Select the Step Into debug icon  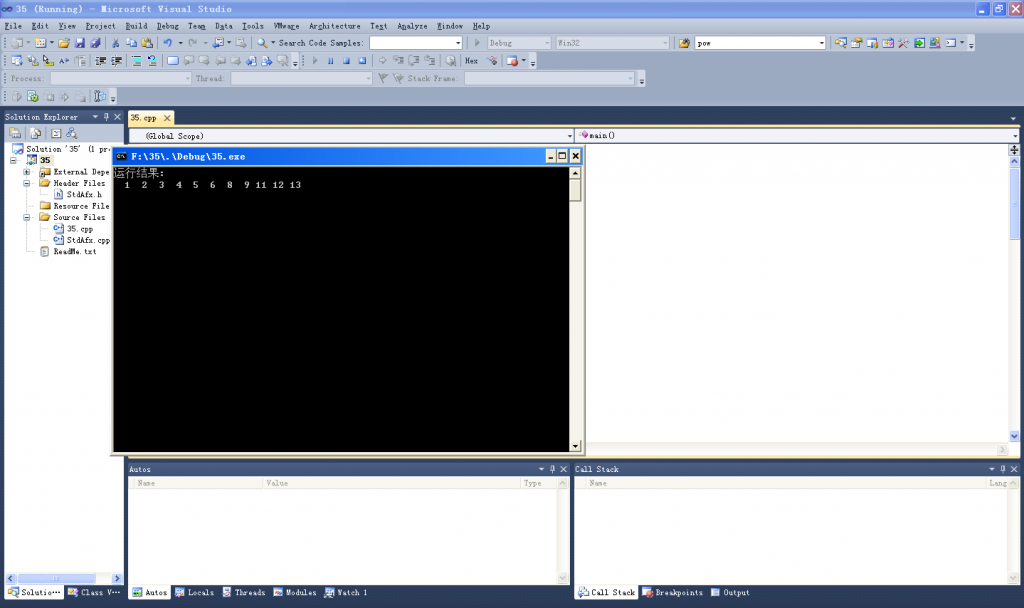[x=400, y=60]
